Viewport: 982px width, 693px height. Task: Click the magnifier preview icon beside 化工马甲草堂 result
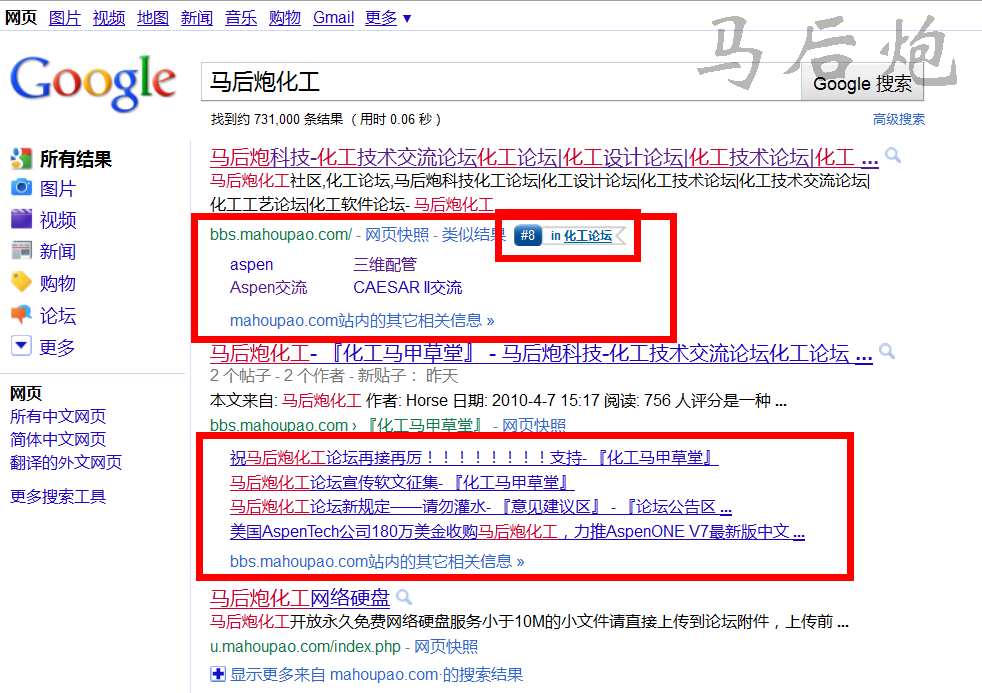click(x=887, y=352)
